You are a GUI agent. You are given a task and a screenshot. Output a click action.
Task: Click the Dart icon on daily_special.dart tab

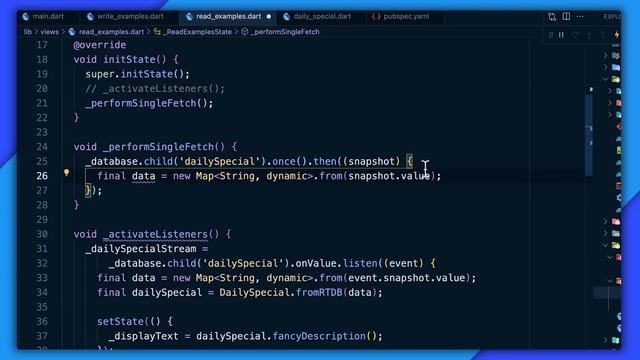[x=287, y=17]
